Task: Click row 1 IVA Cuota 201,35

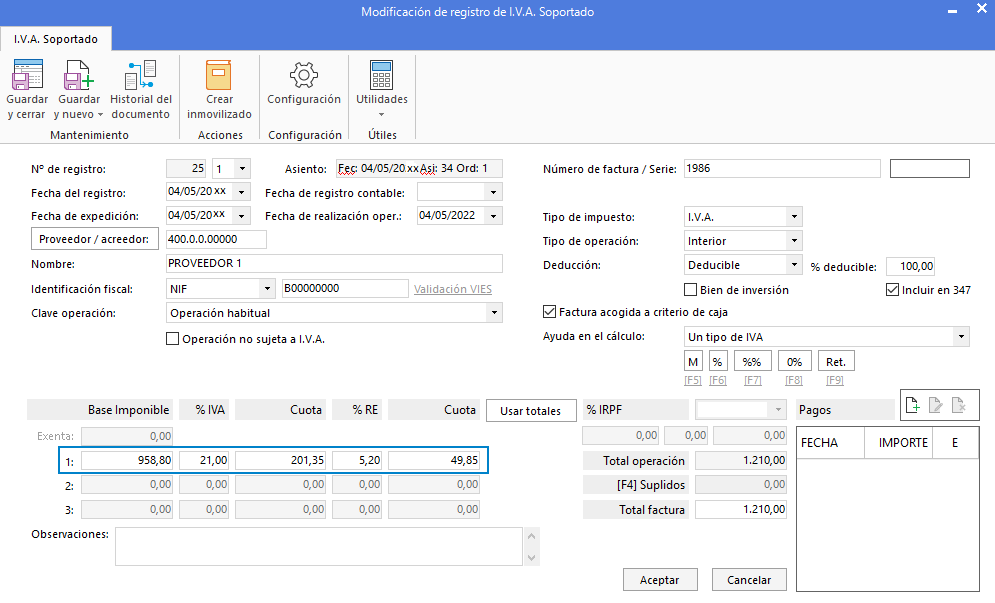Action: (x=280, y=460)
